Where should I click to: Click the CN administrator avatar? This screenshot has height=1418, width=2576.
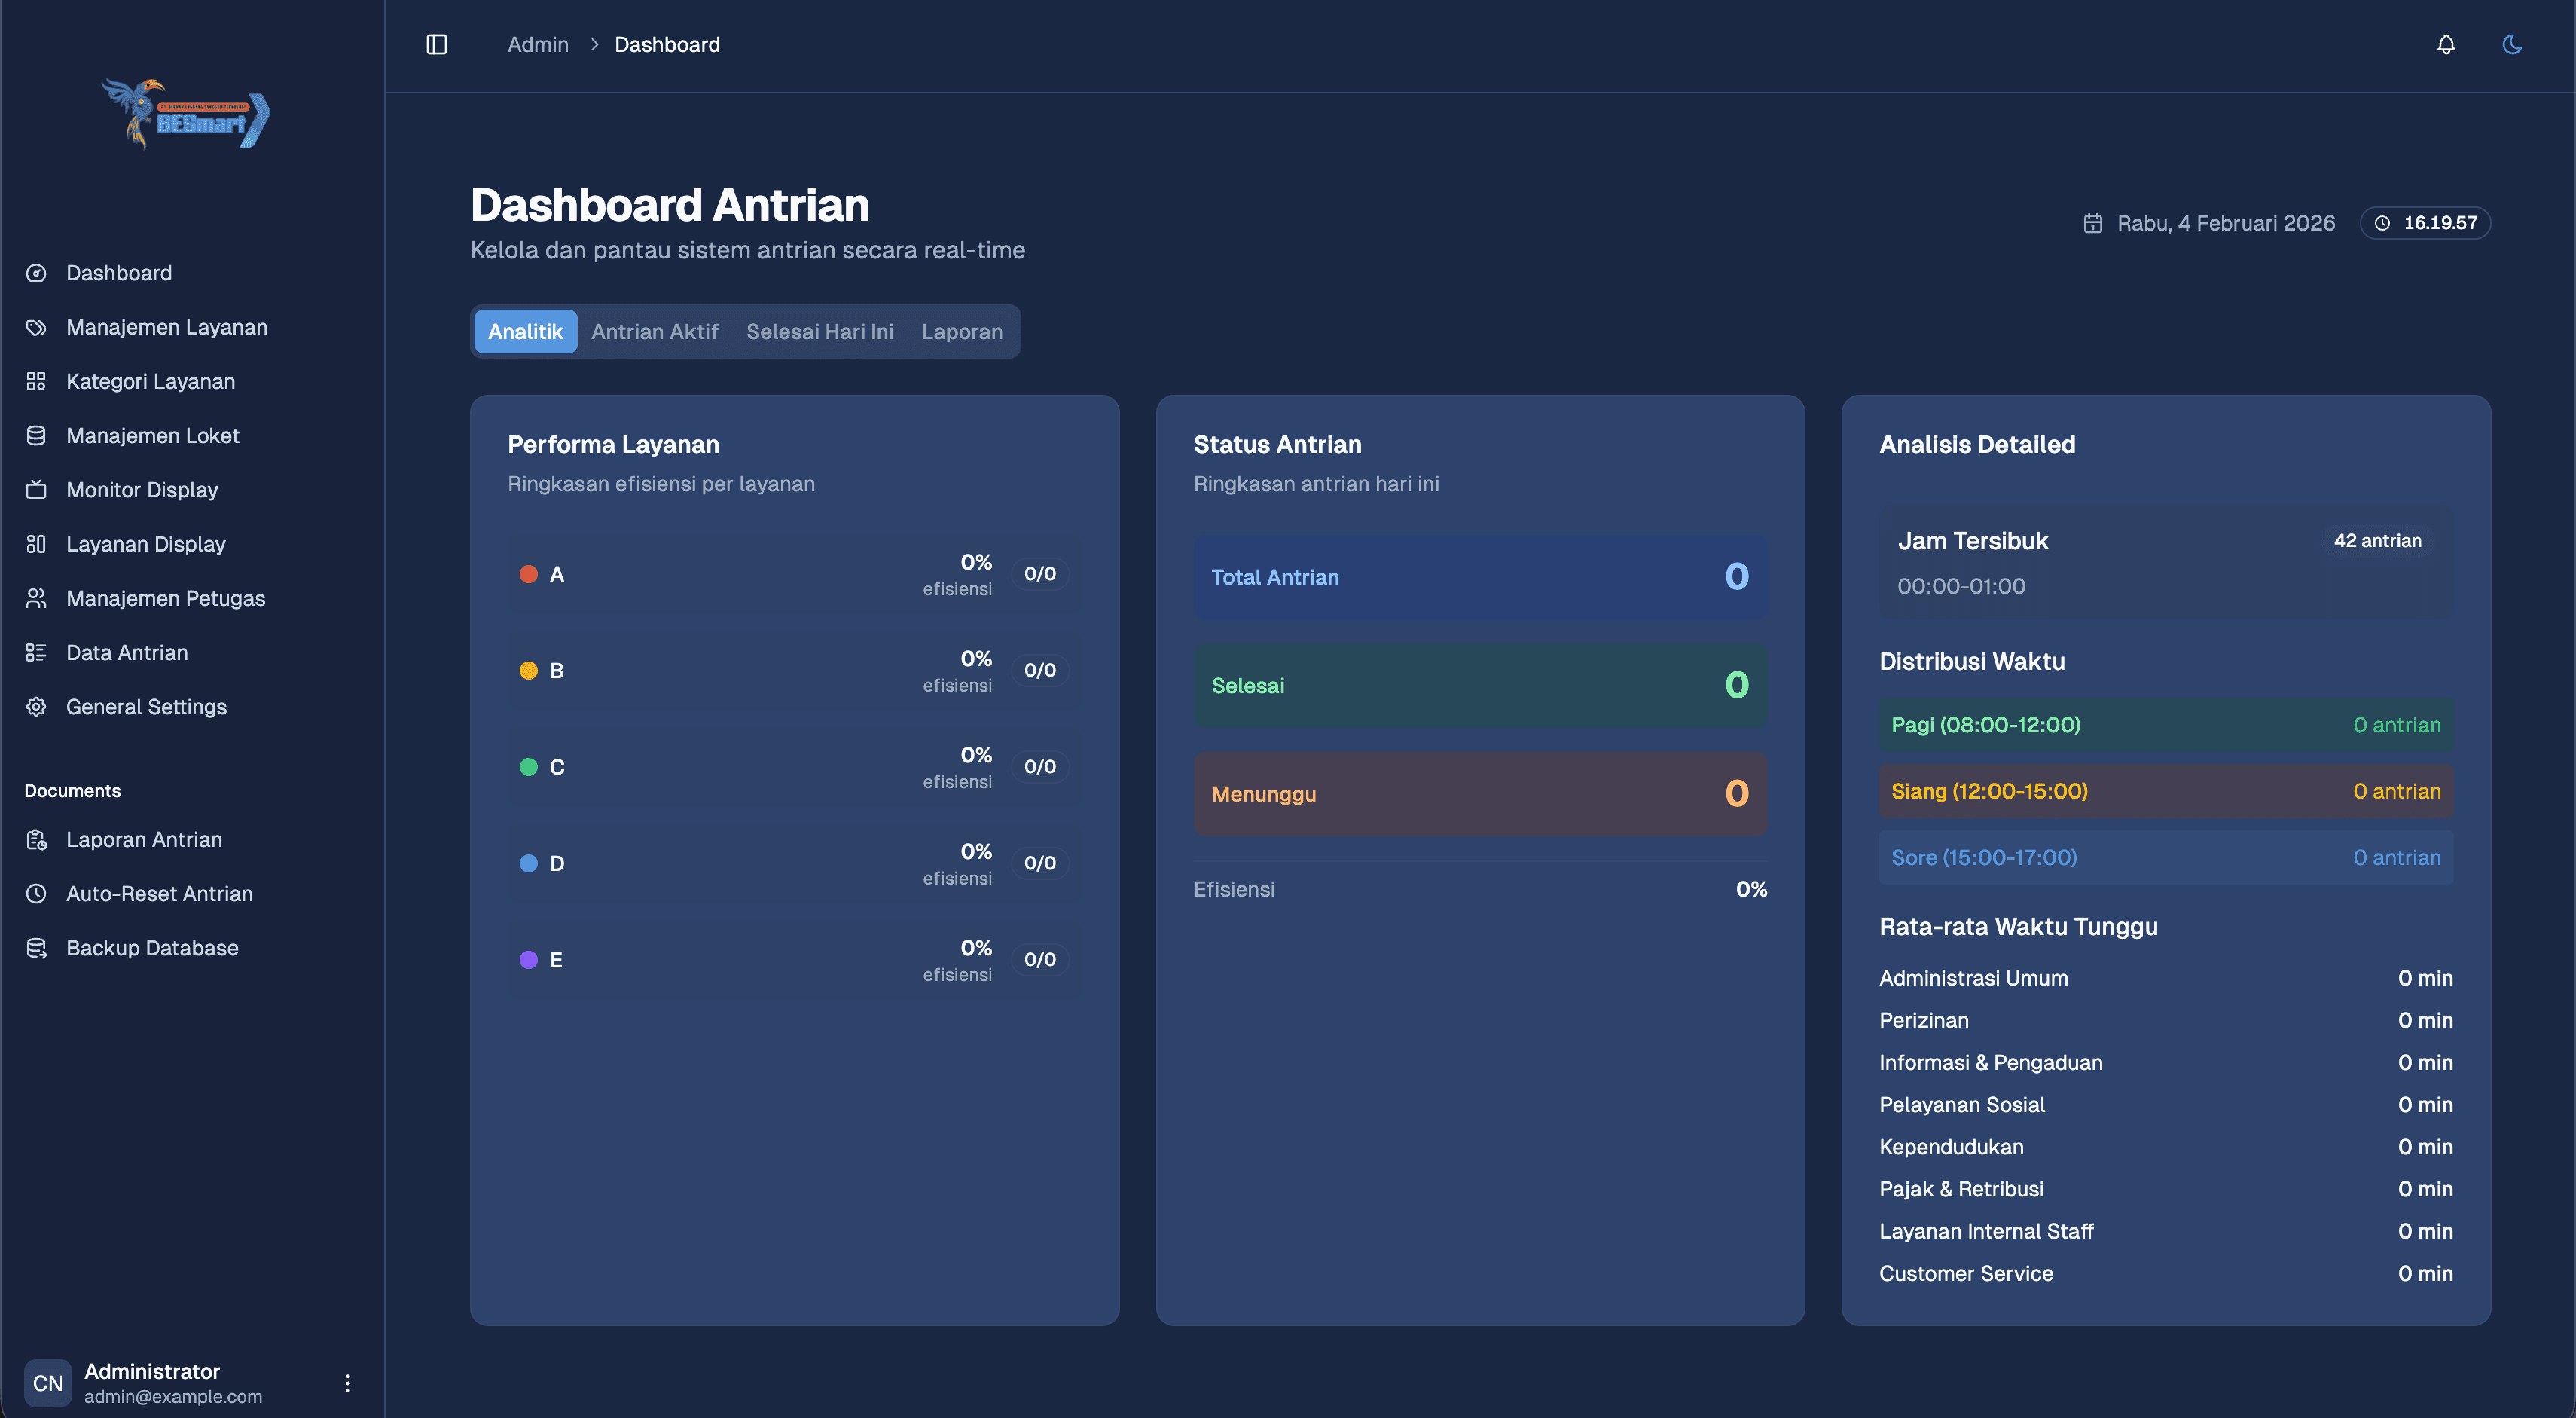point(48,1383)
